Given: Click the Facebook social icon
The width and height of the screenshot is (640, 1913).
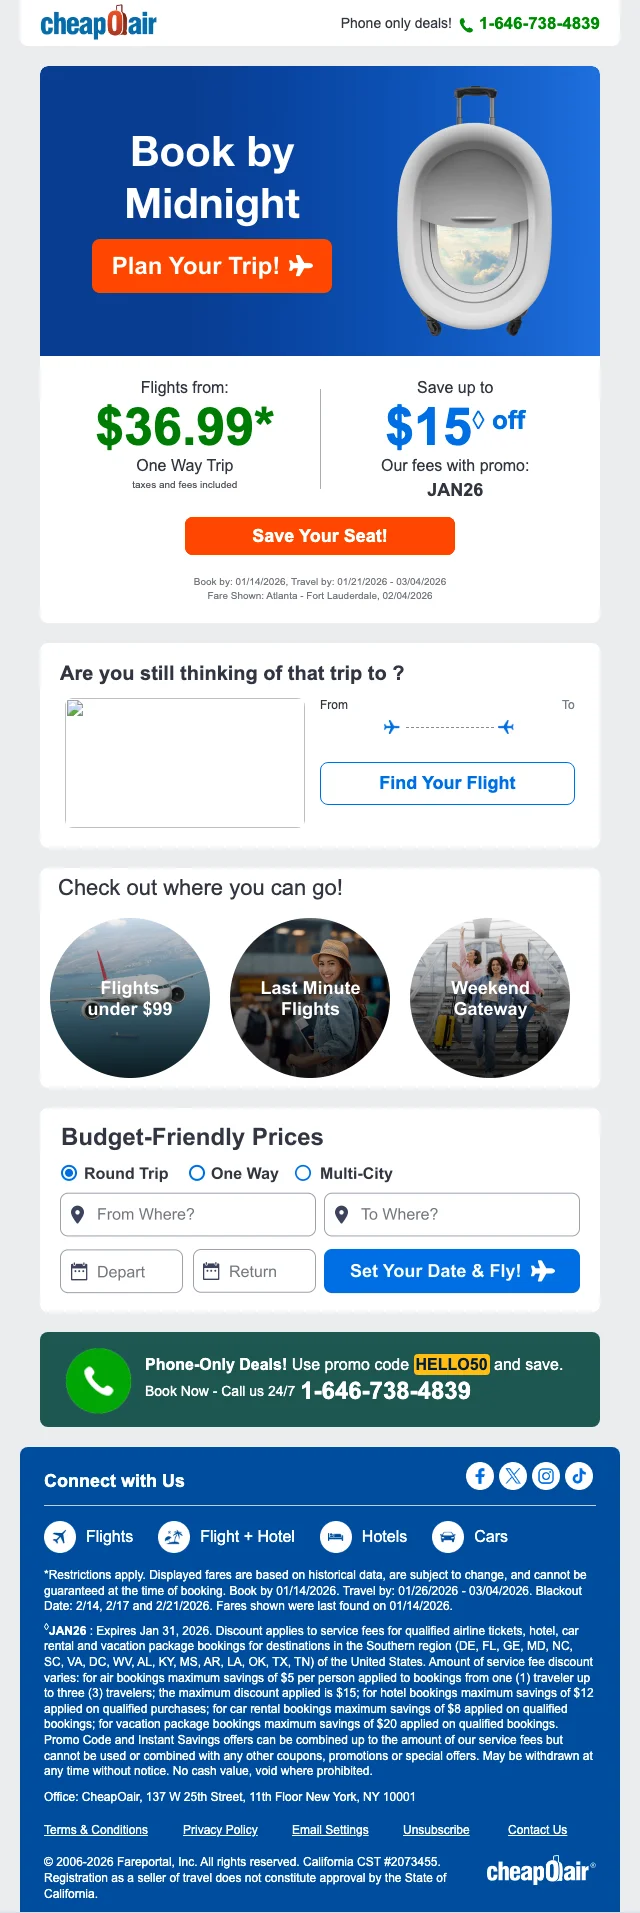Looking at the screenshot, I should pyautogui.click(x=480, y=1476).
